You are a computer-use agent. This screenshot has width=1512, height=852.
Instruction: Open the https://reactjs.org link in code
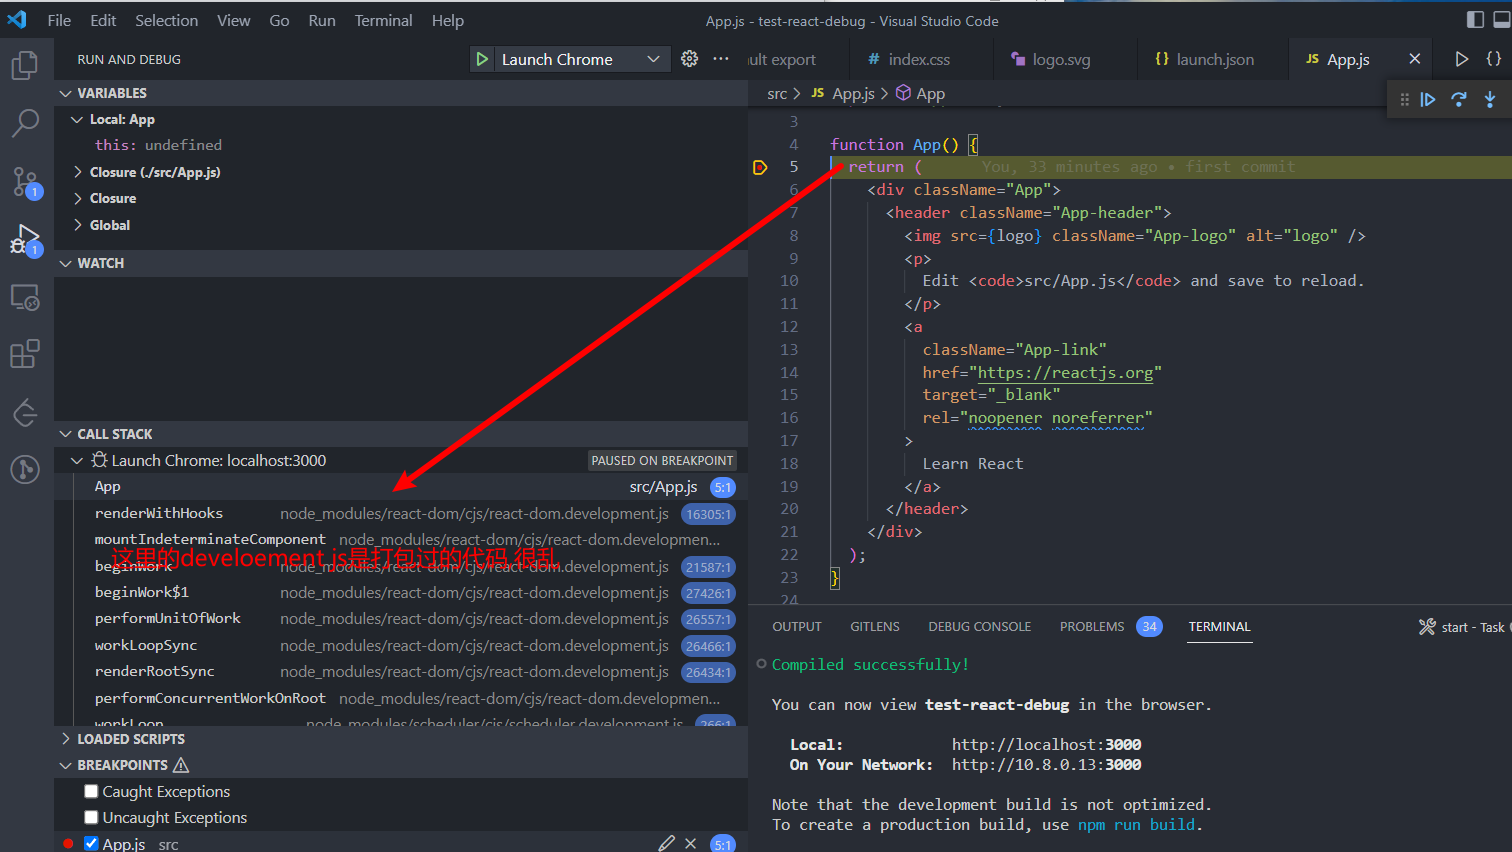[x=1065, y=372]
